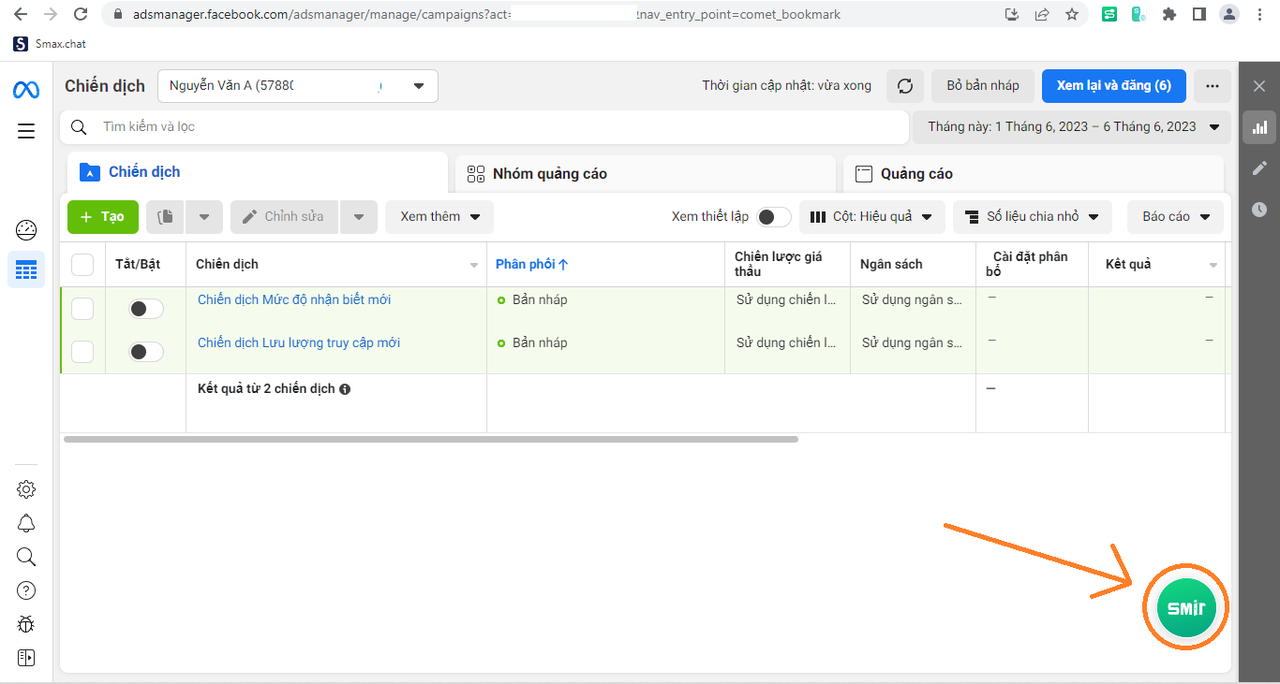Click the Xem lại và đăng (6) button
The width and height of the screenshot is (1280, 684).
[x=1113, y=86]
